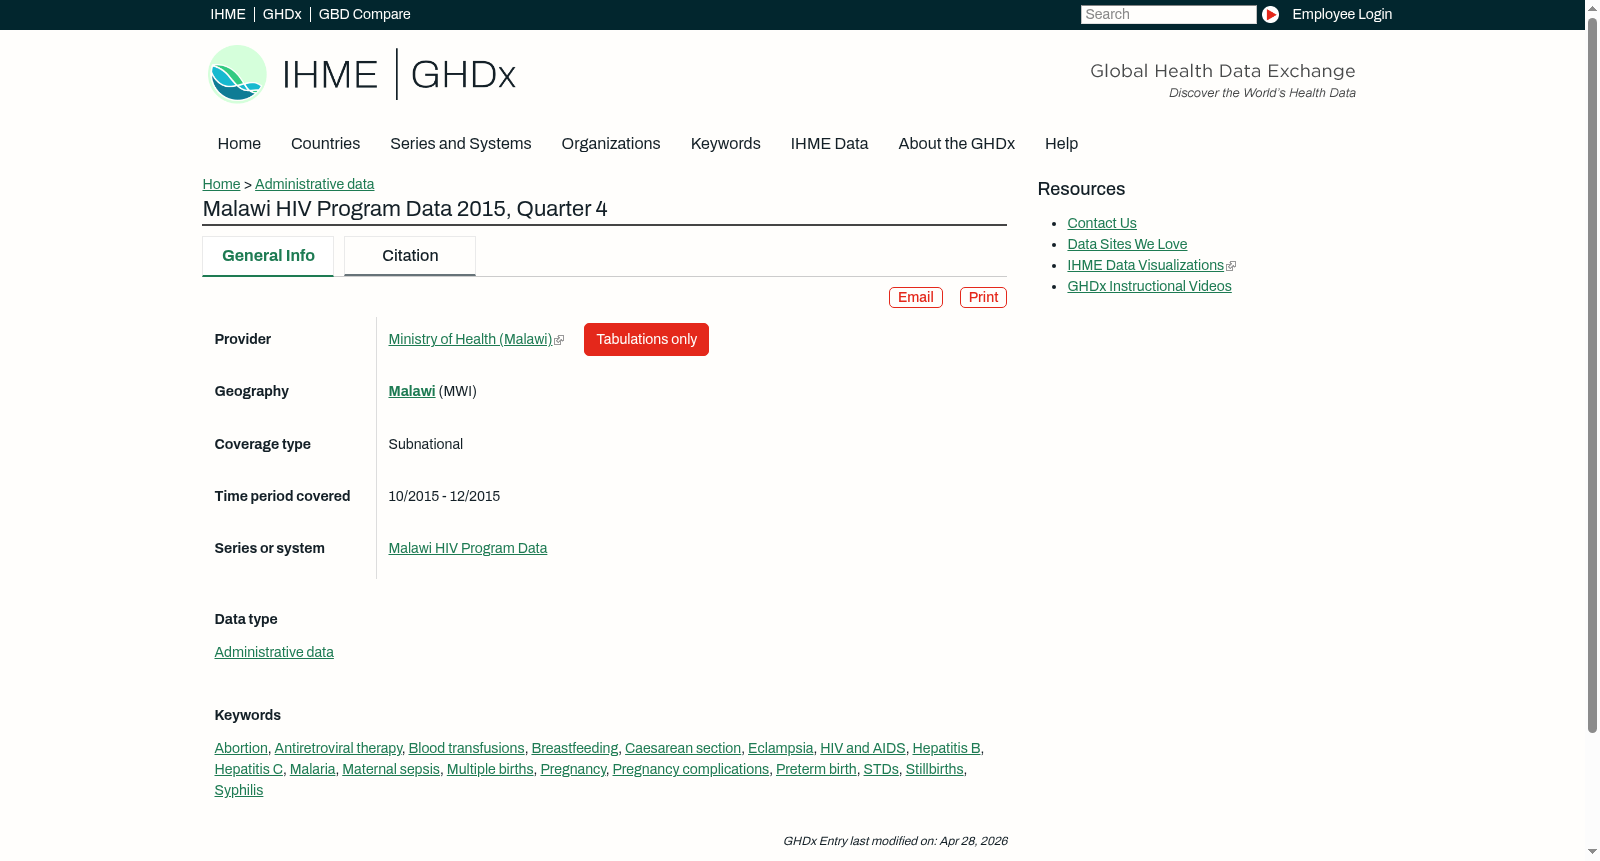Image resolution: width=1600 pixels, height=861 pixels.
Task: Open the Abortion keyword link
Action: 241,748
